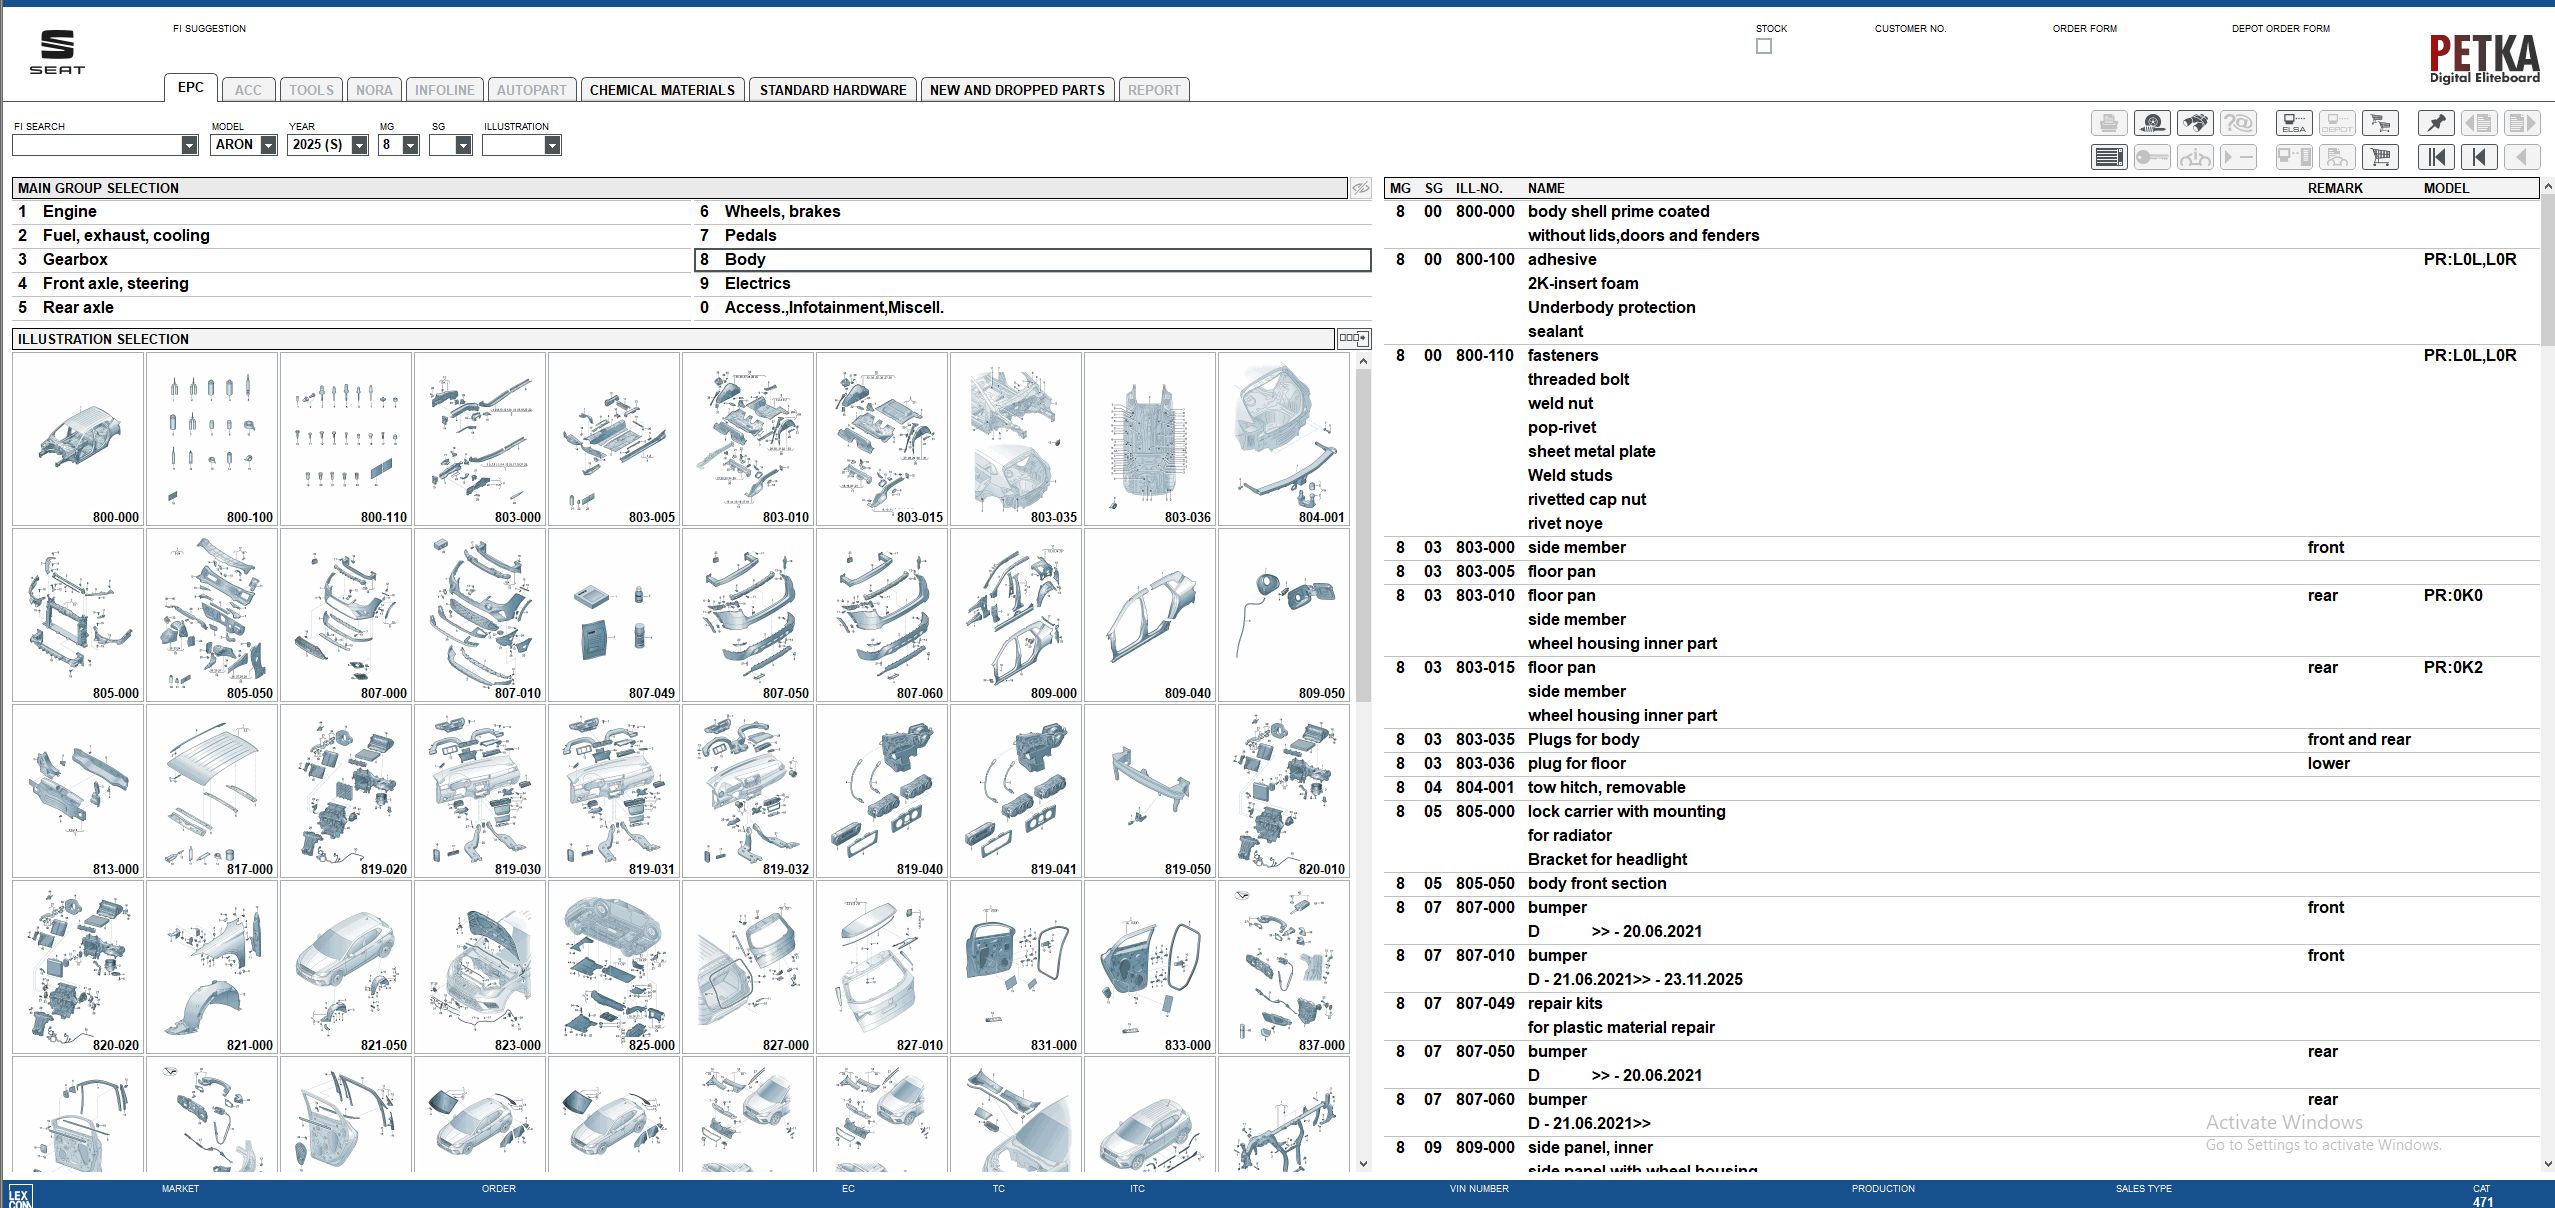2555x1208 pixels.
Task: Open illustration thumbnail 800-000
Action: tap(78, 439)
